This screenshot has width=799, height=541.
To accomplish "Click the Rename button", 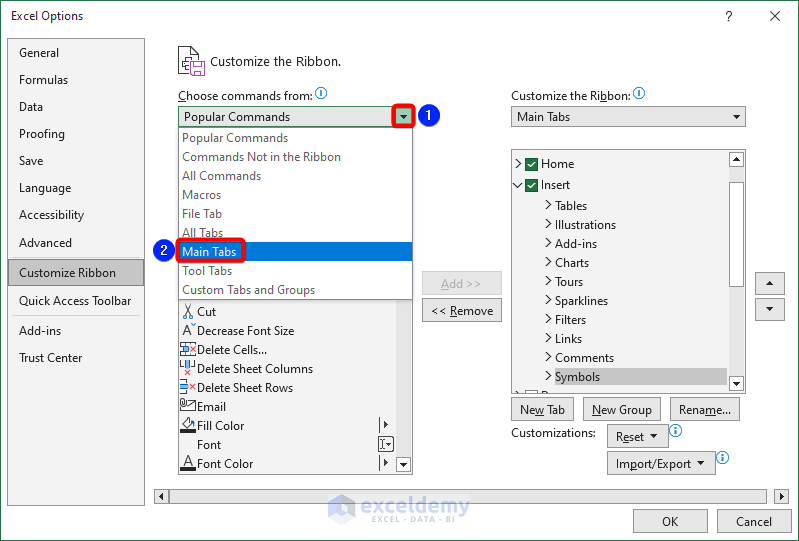I will pos(705,410).
